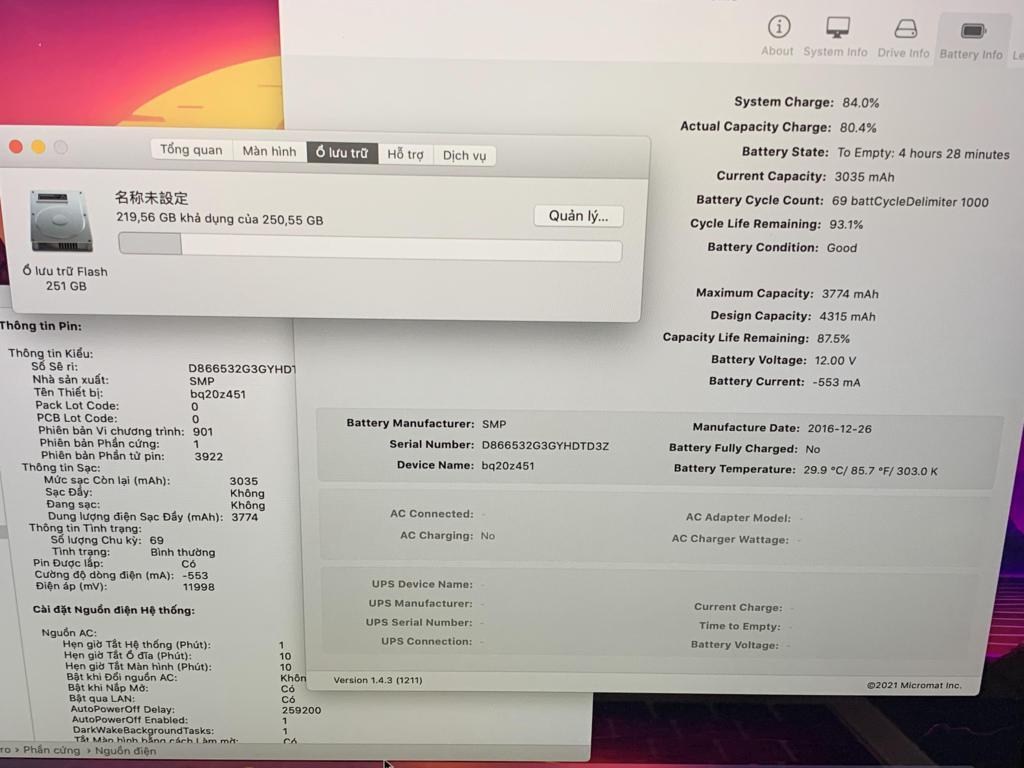Image resolution: width=1024 pixels, height=768 pixels.
Task: Click the Cycle Life Remaining value 93.1%
Action: click(x=846, y=225)
